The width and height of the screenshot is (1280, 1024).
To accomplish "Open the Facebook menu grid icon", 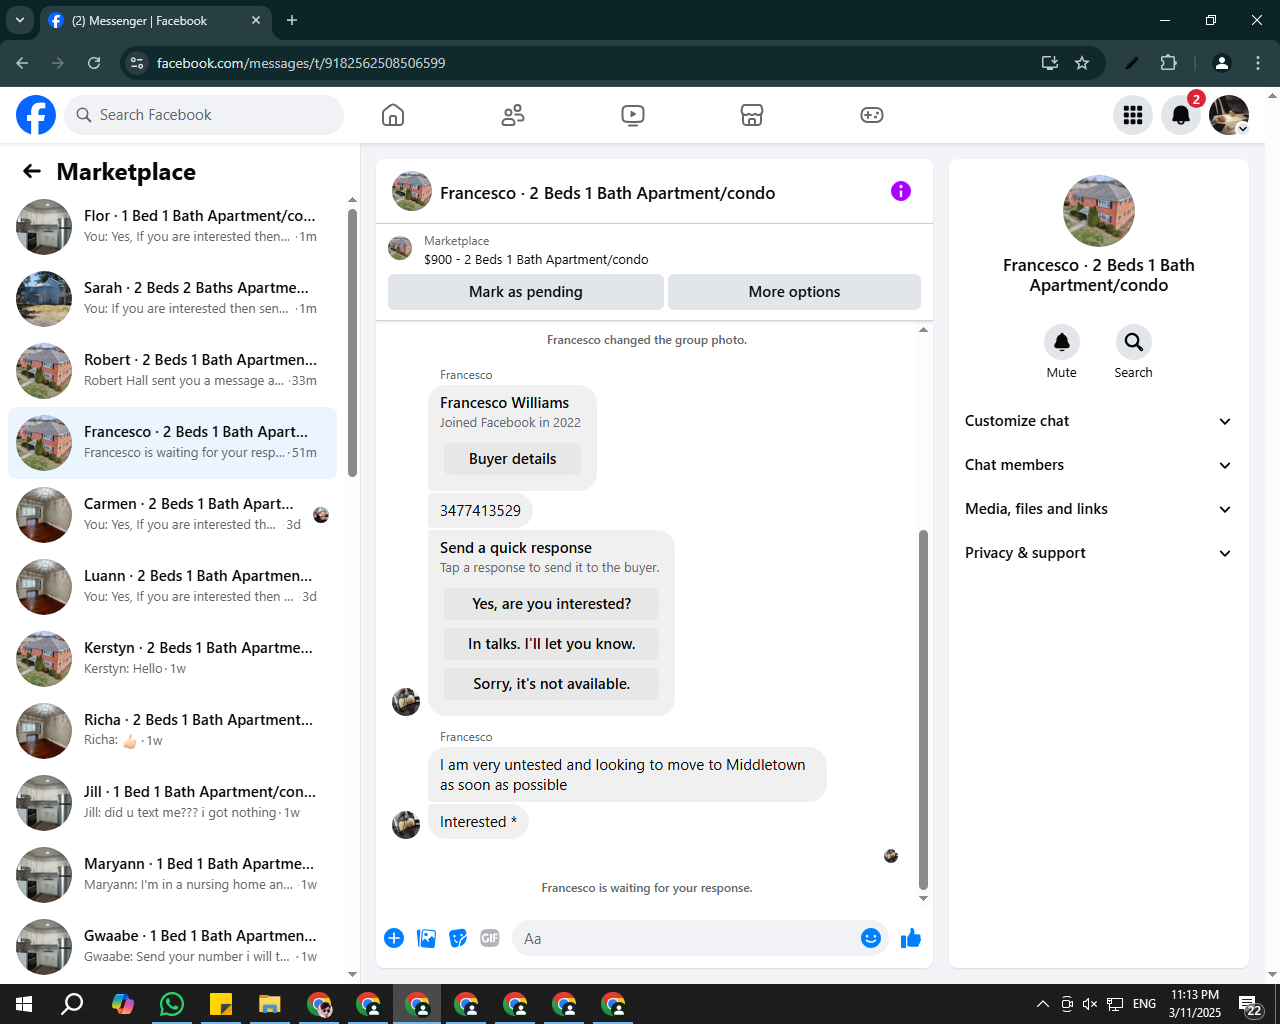I will (x=1133, y=115).
